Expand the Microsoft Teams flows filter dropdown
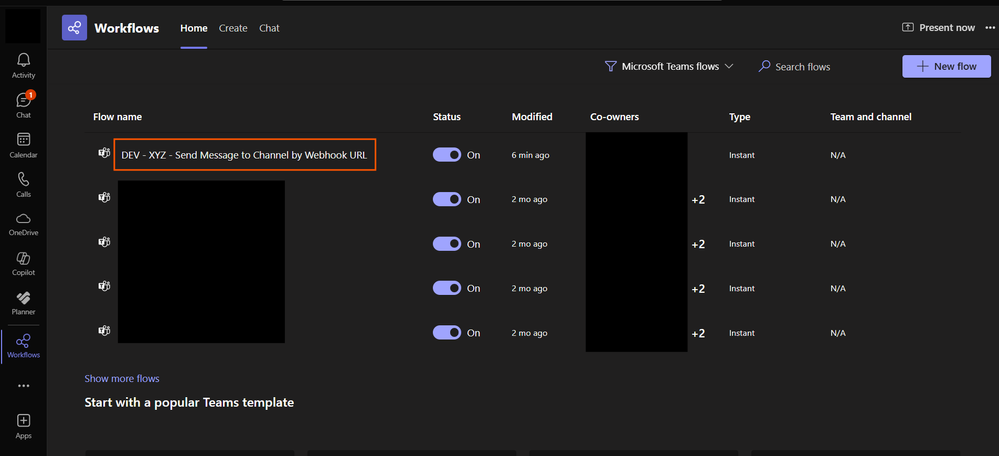999x456 pixels. point(669,66)
